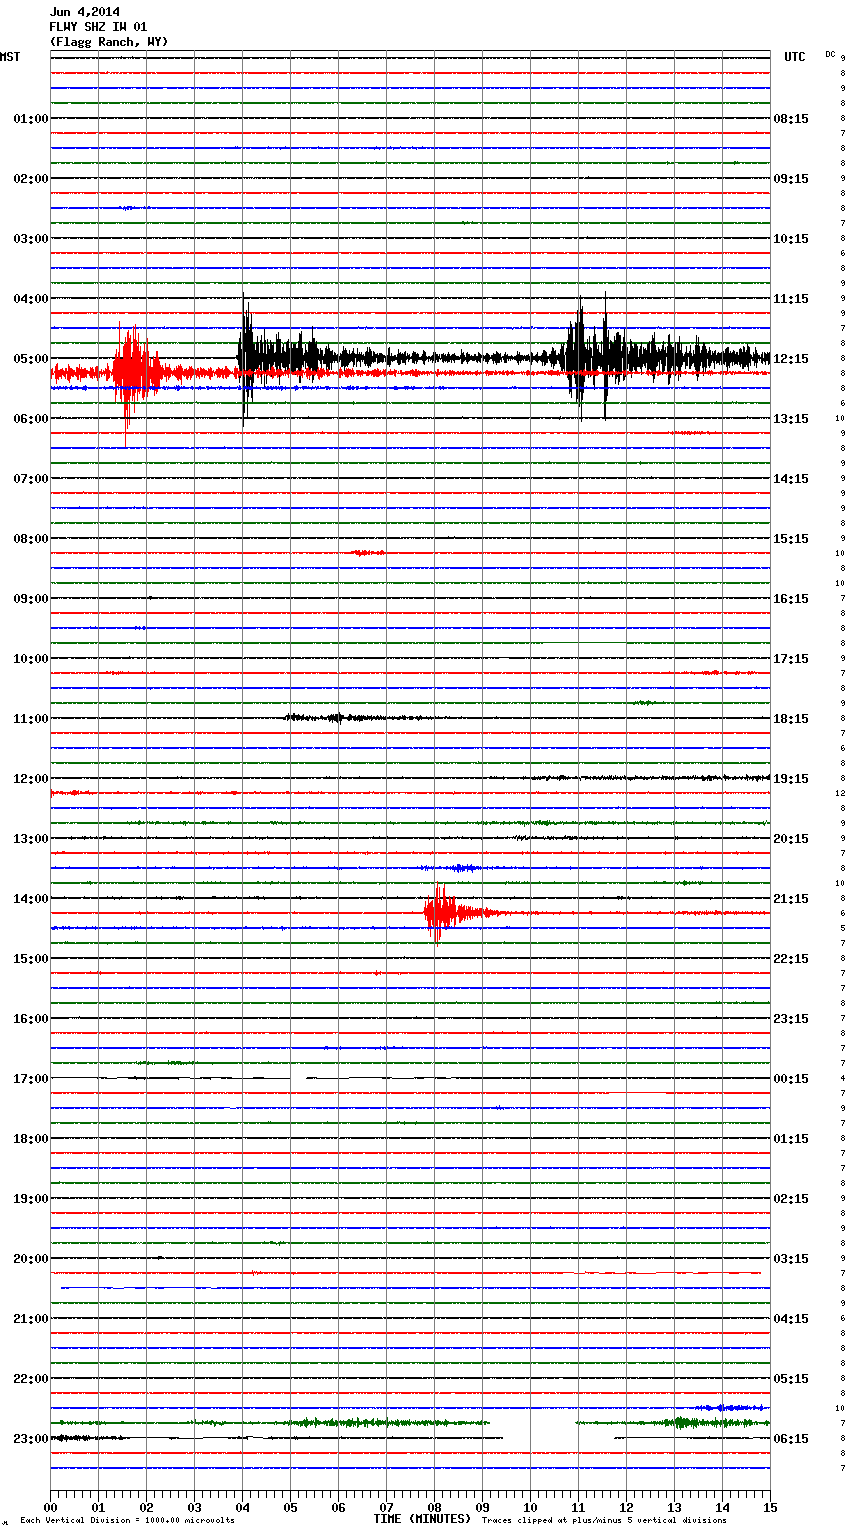The image size is (850, 1534).
Task: Click the 16:15 UTC time label
Action: [791, 599]
